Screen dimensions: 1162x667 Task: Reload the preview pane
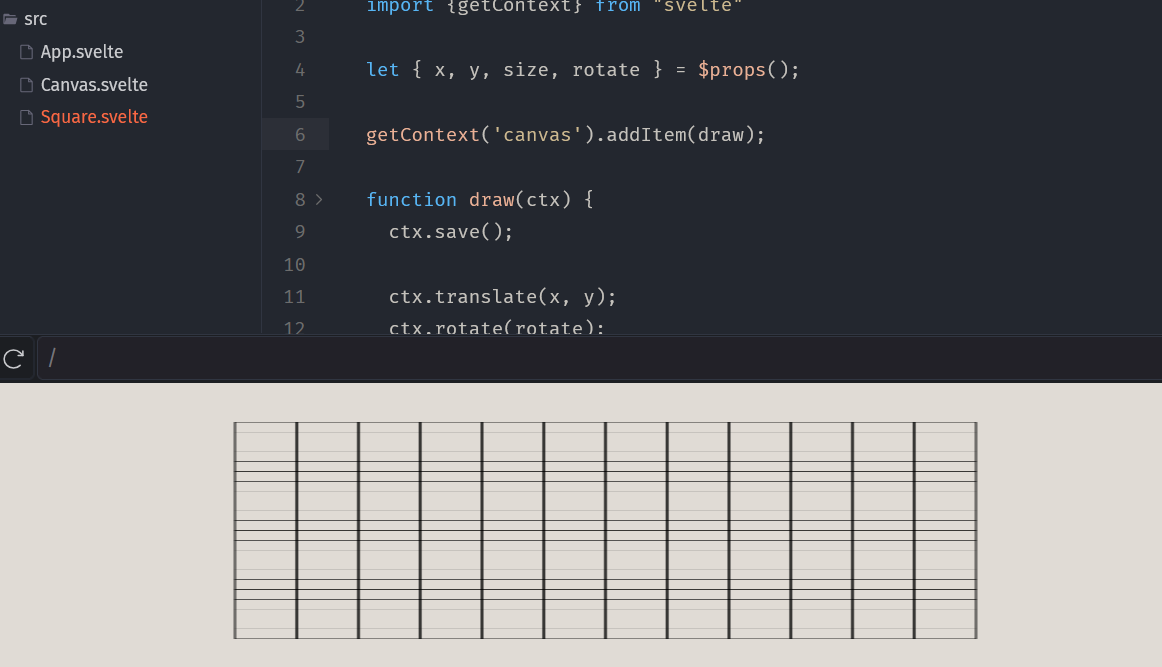pyautogui.click(x=14, y=358)
